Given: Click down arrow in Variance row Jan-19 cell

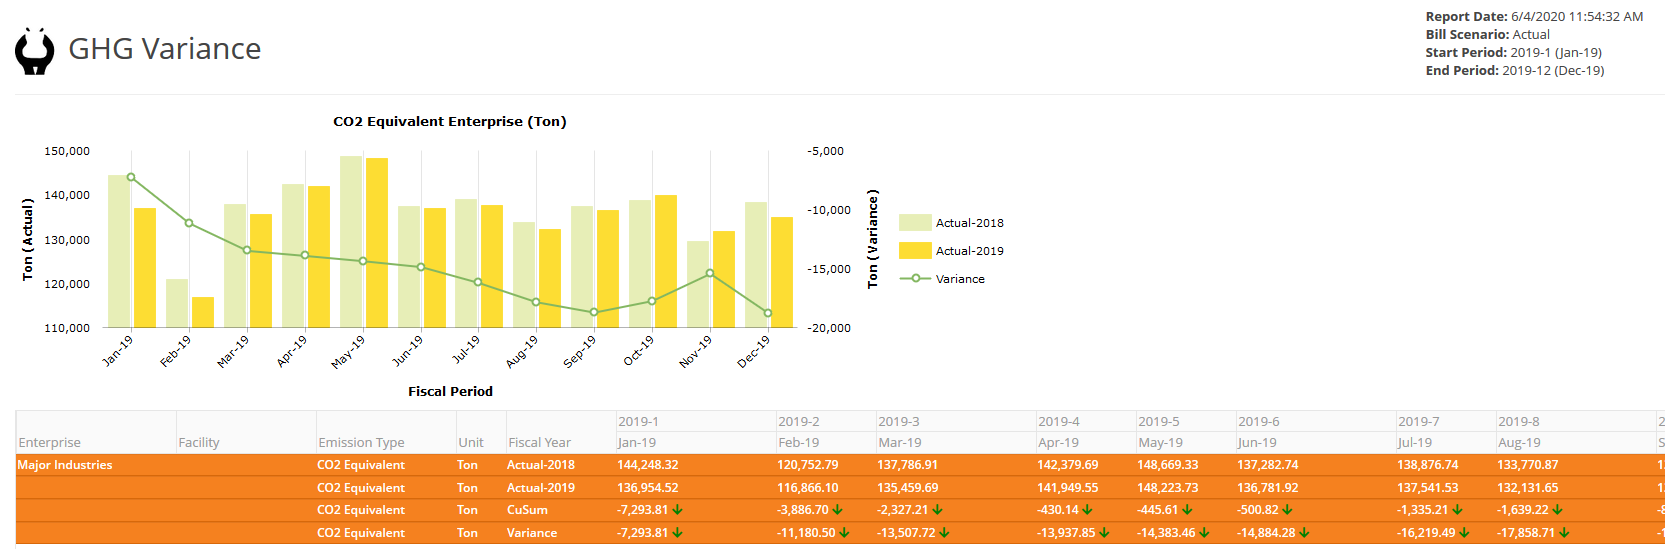Looking at the screenshot, I should (678, 533).
